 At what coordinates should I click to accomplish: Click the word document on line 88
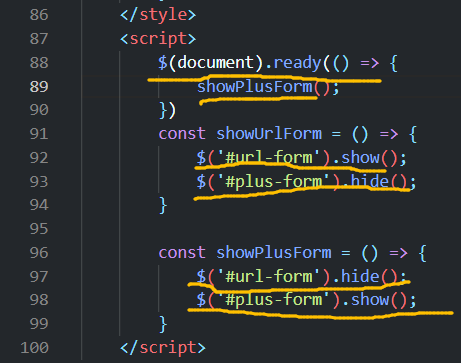[x=215, y=63]
